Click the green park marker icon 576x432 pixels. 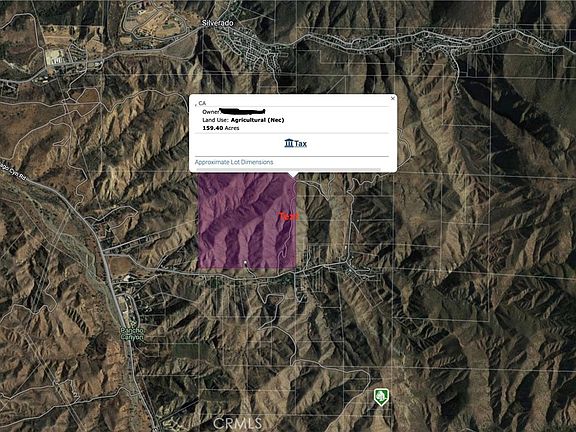pos(381,397)
